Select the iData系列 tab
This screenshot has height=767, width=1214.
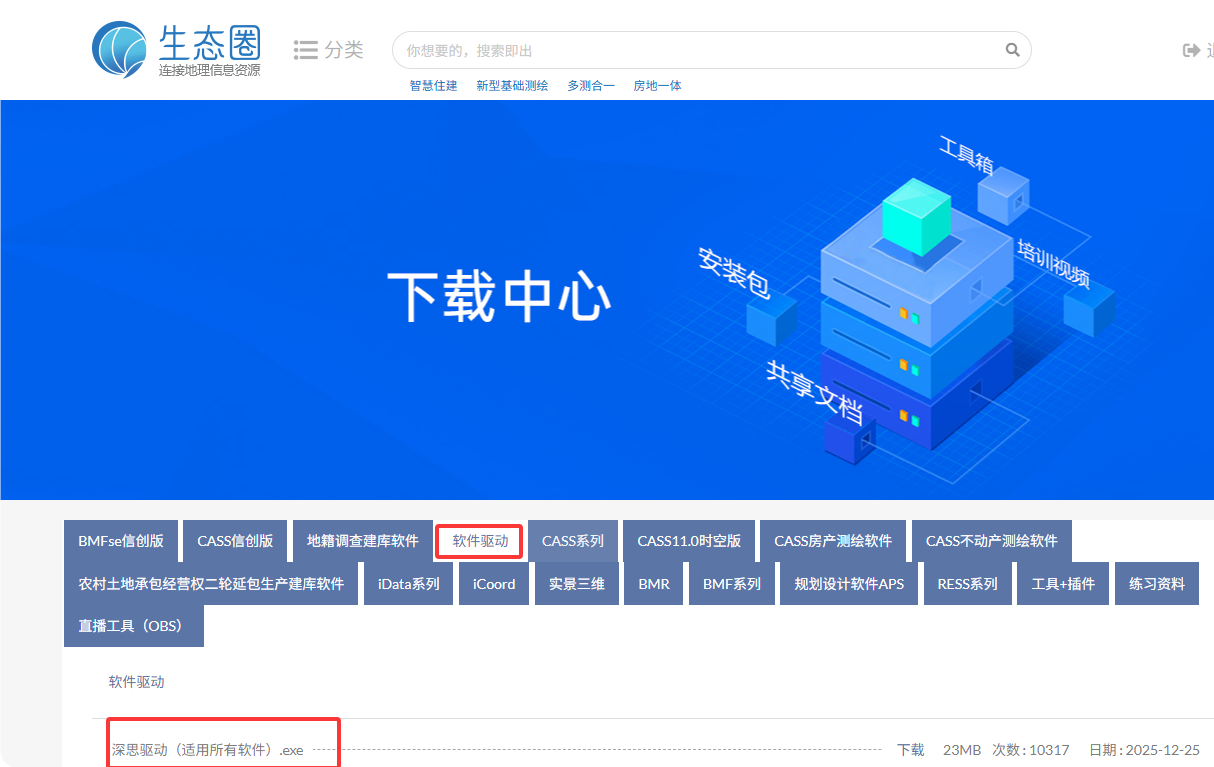pos(408,584)
